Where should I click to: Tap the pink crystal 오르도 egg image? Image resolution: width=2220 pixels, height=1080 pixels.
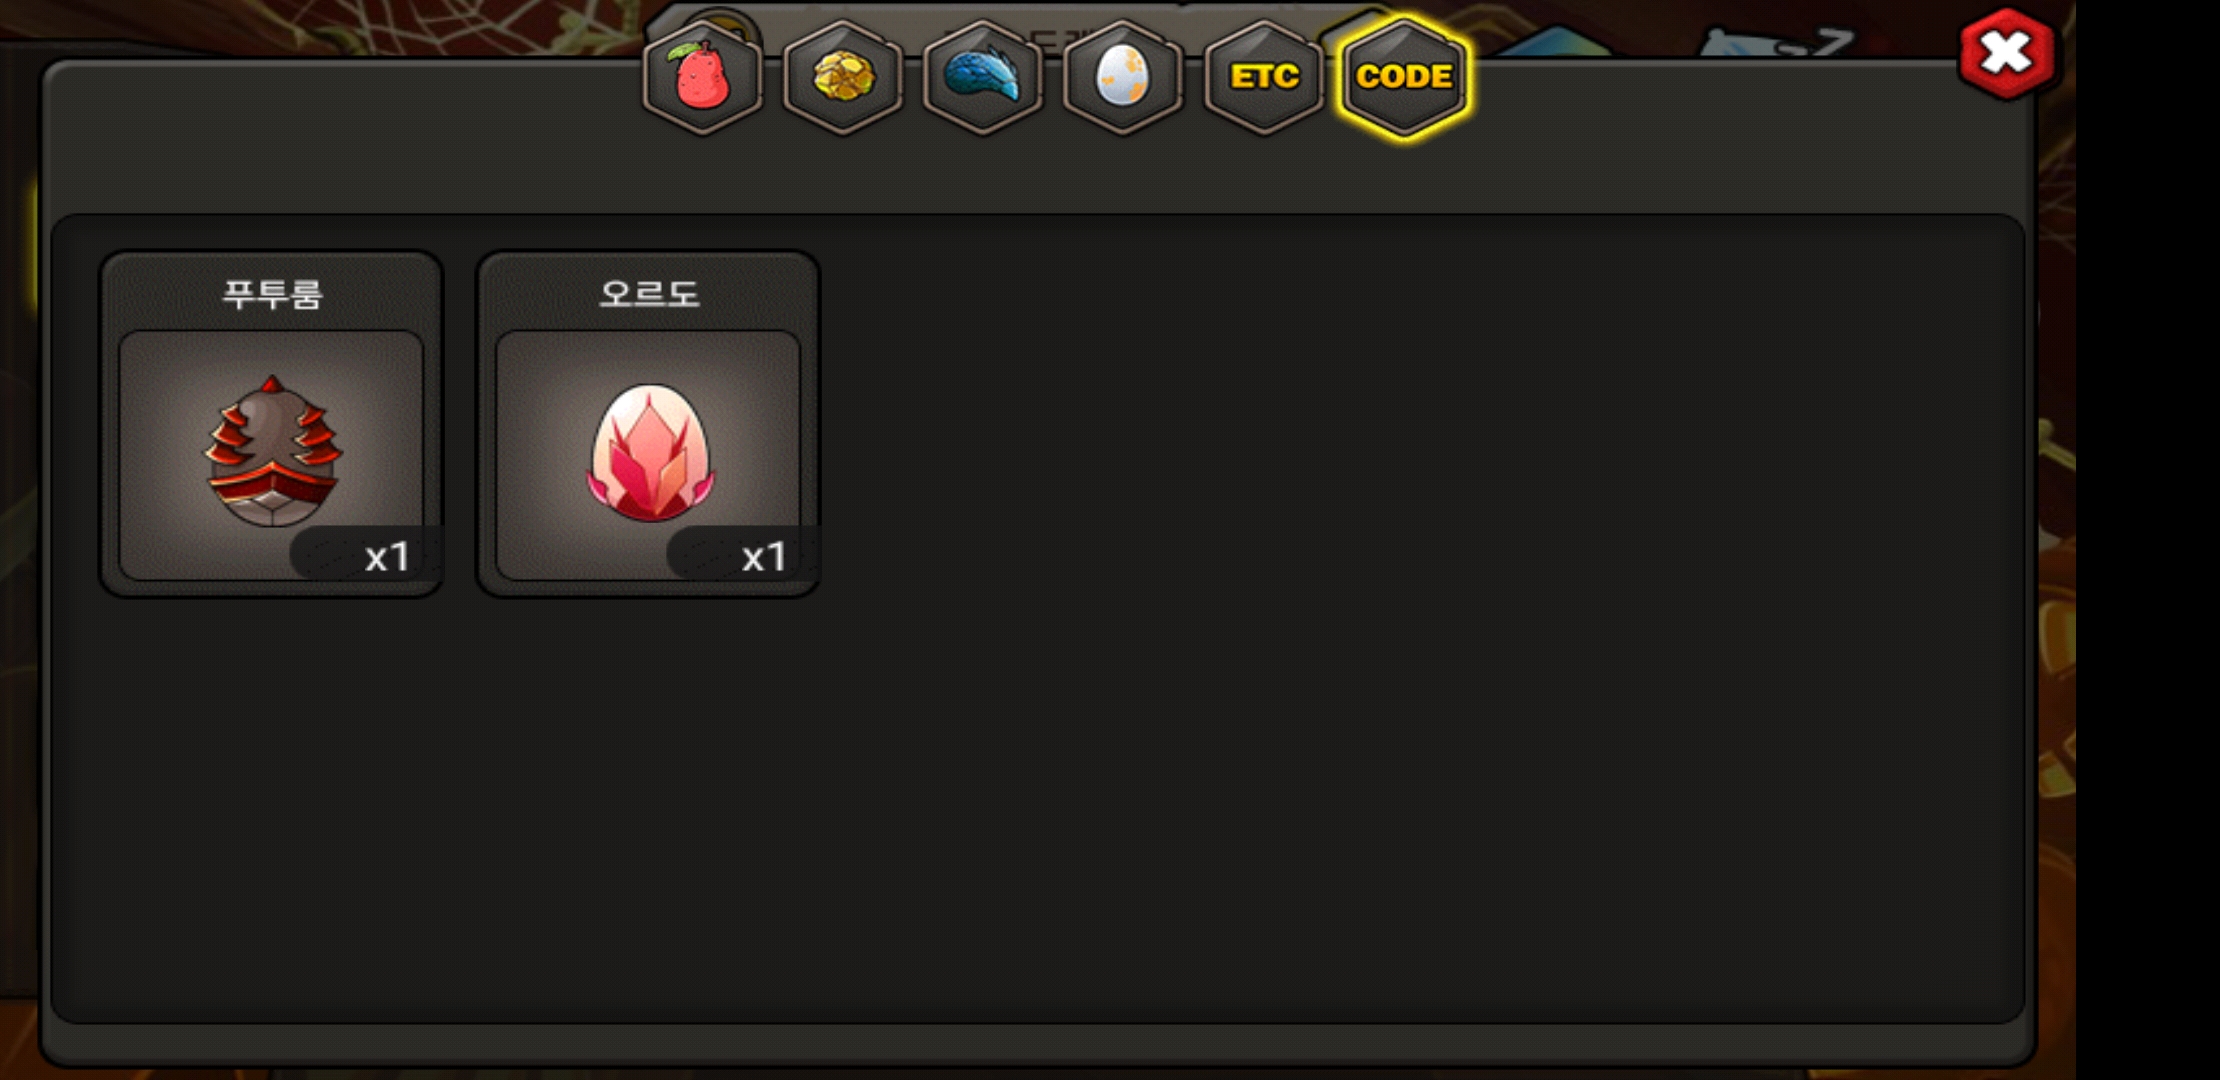pyautogui.click(x=650, y=452)
